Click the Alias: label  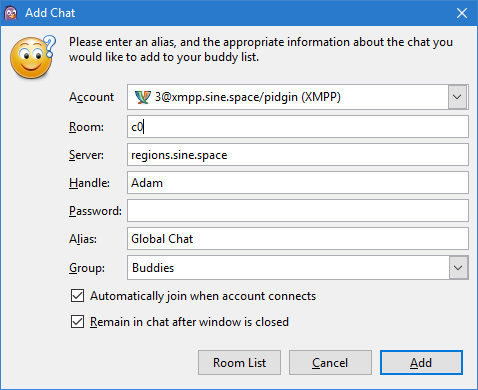click(83, 239)
